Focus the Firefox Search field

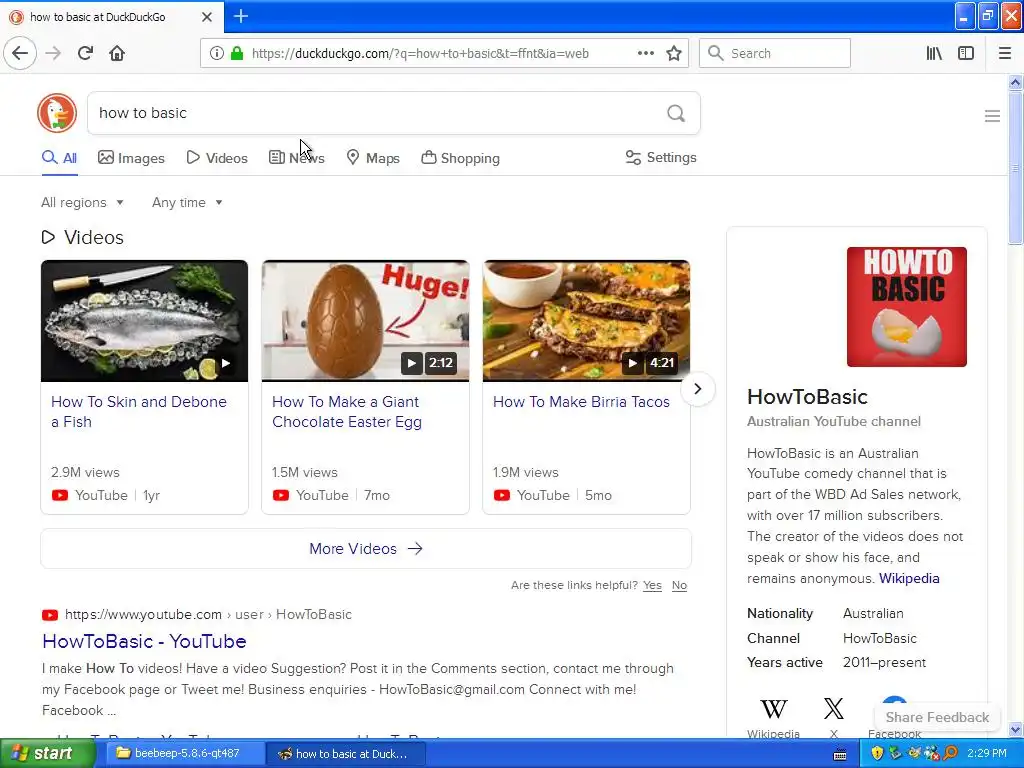tap(775, 53)
